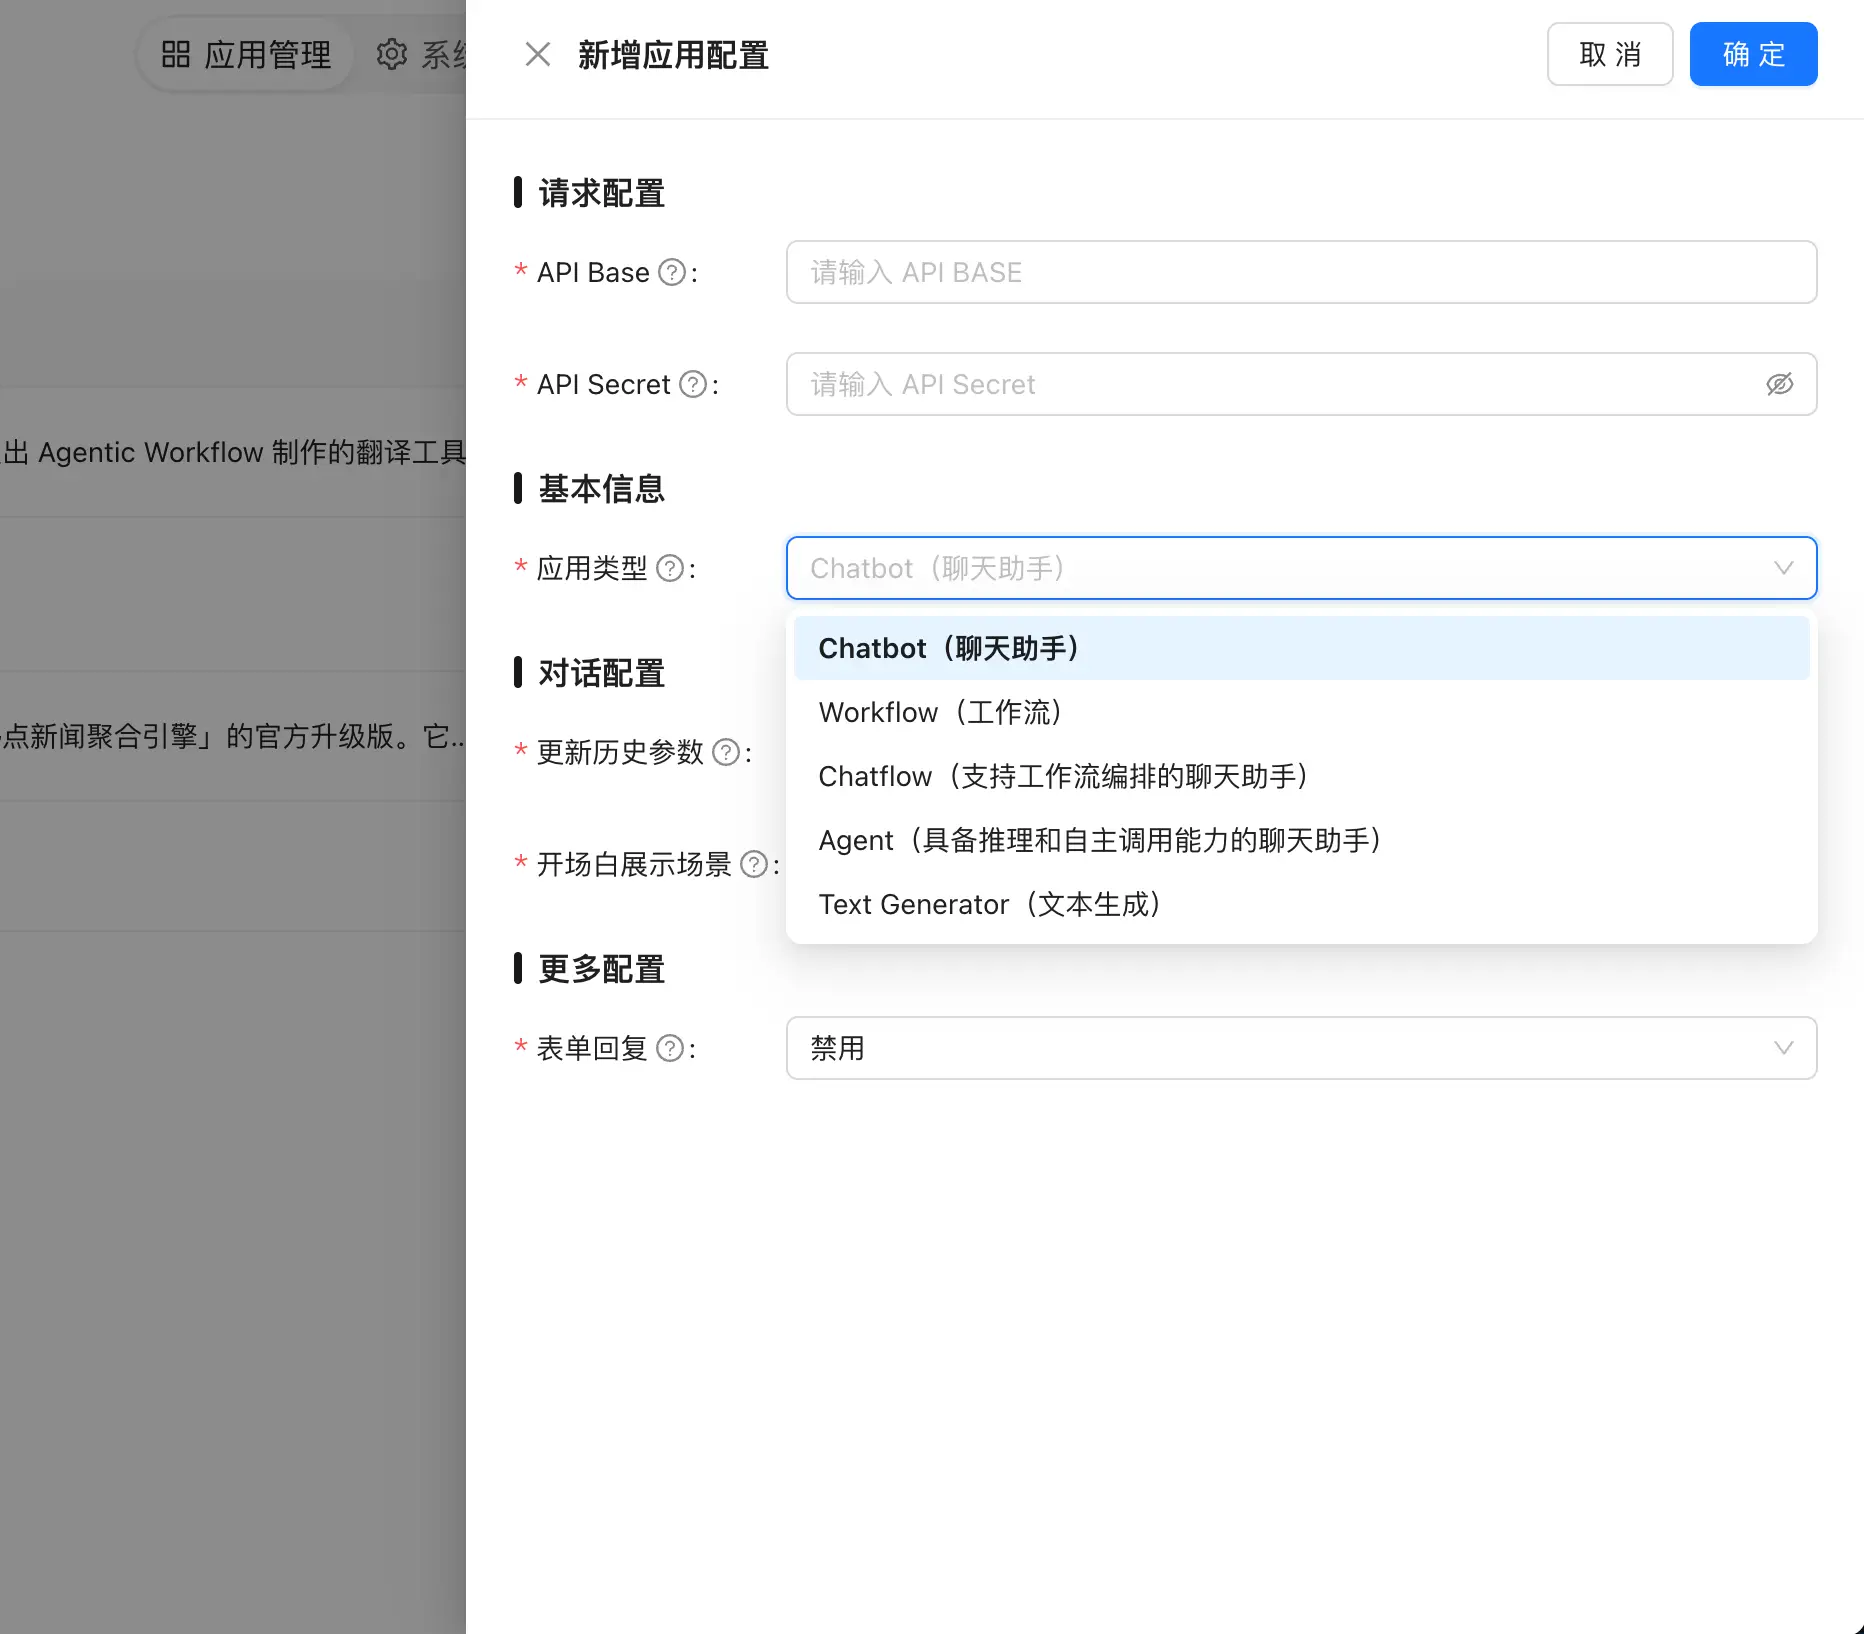Viewport: 1864px width, 1634px height.
Task: Click the help icon beside 开场白展示场景
Action: pyautogui.click(x=753, y=865)
